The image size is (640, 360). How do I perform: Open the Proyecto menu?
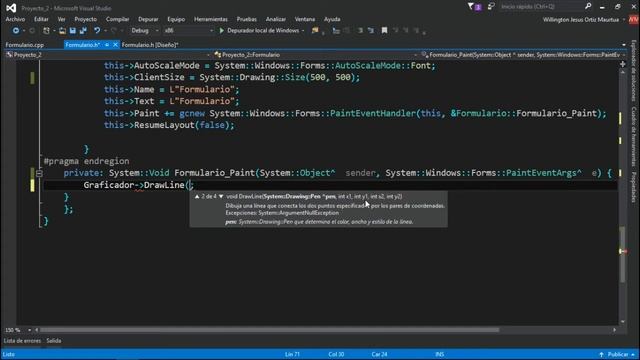(x=85, y=19)
